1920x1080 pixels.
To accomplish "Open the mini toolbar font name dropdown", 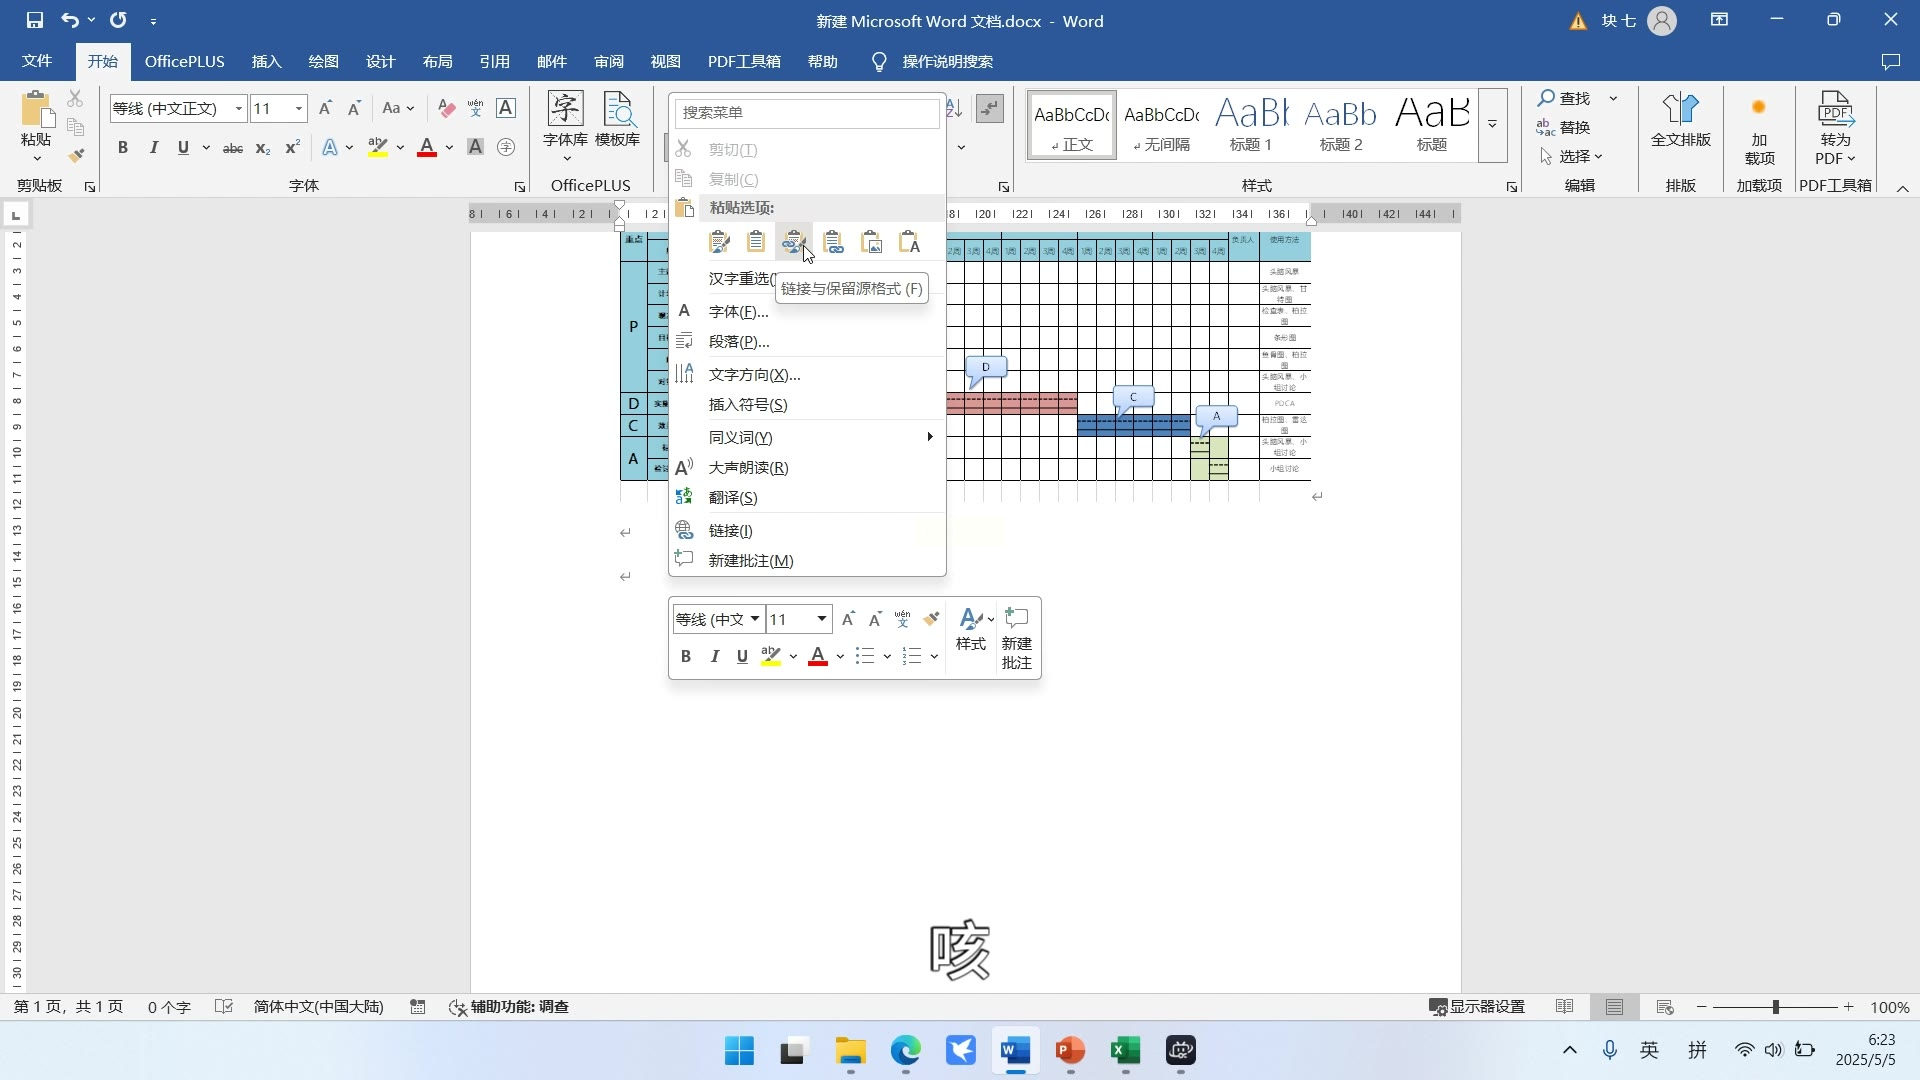I will (755, 619).
